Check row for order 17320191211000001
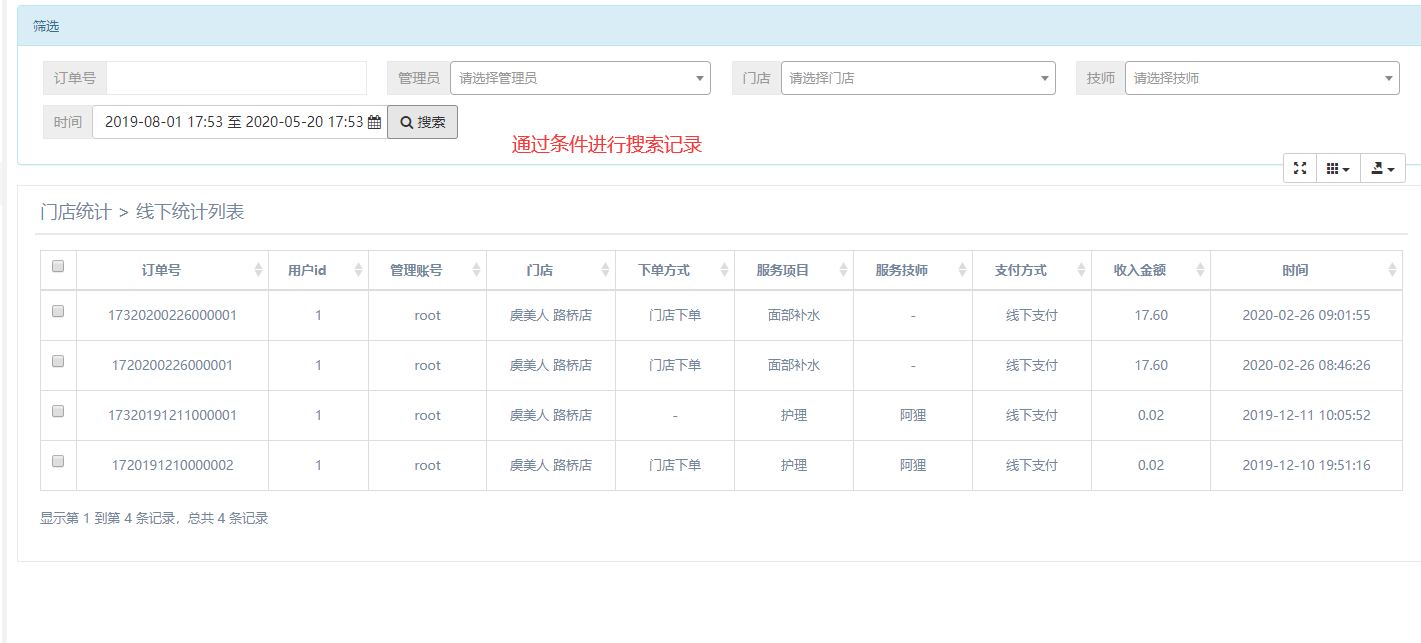This screenshot has width=1421, height=643. point(58,411)
